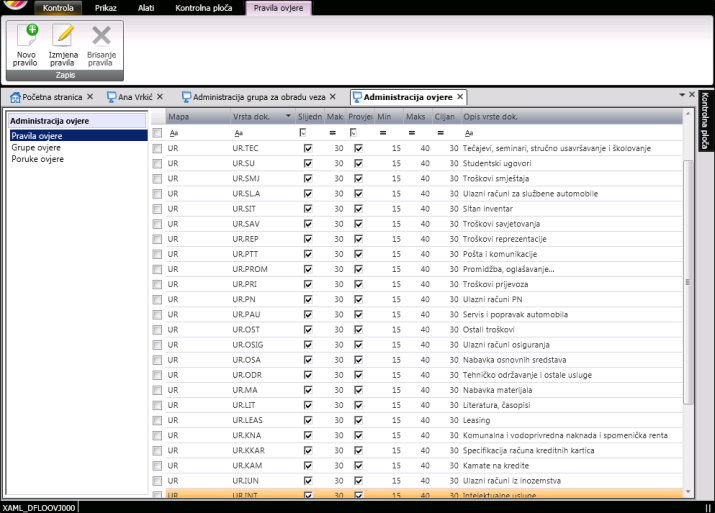Open the Slijedni filter checkbox dropdown
Screen dimensions: 715x513
[x=303, y=132]
